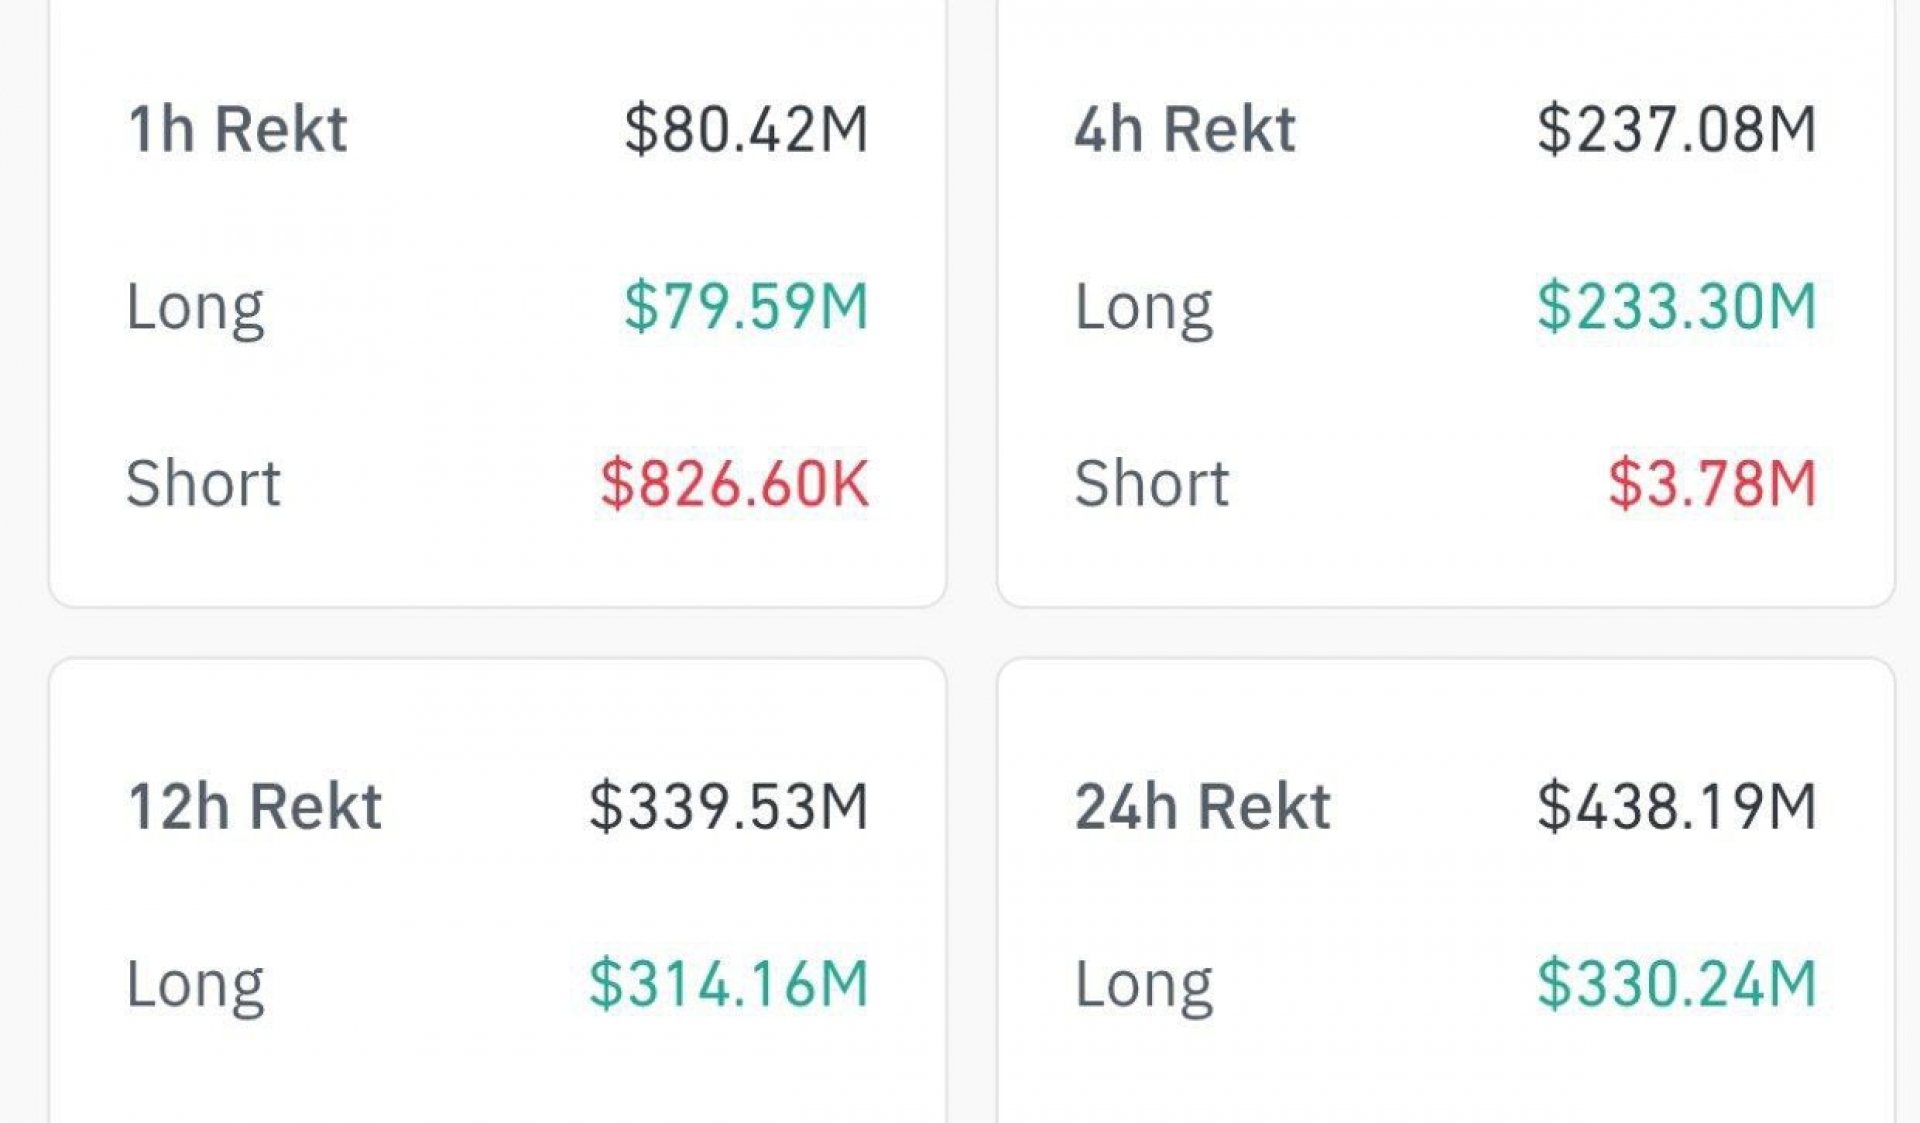Click the 12h Rekt card title
1920x1123 pixels.
coord(255,806)
